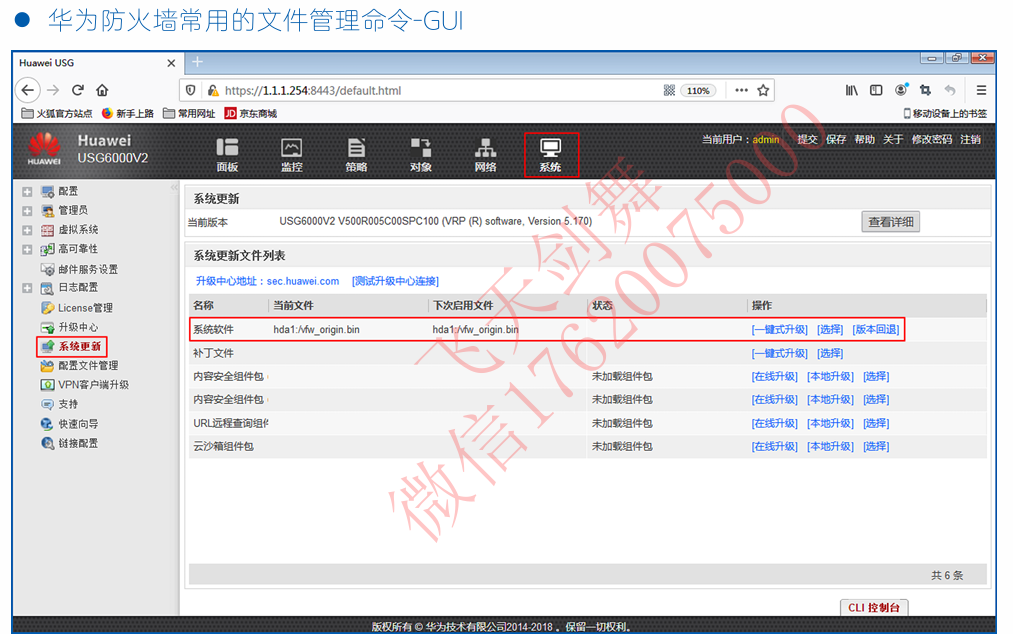The width and height of the screenshot is (1013, 634).
Task: Open a new tab with plus icon
Action: [x=198, y=62]
